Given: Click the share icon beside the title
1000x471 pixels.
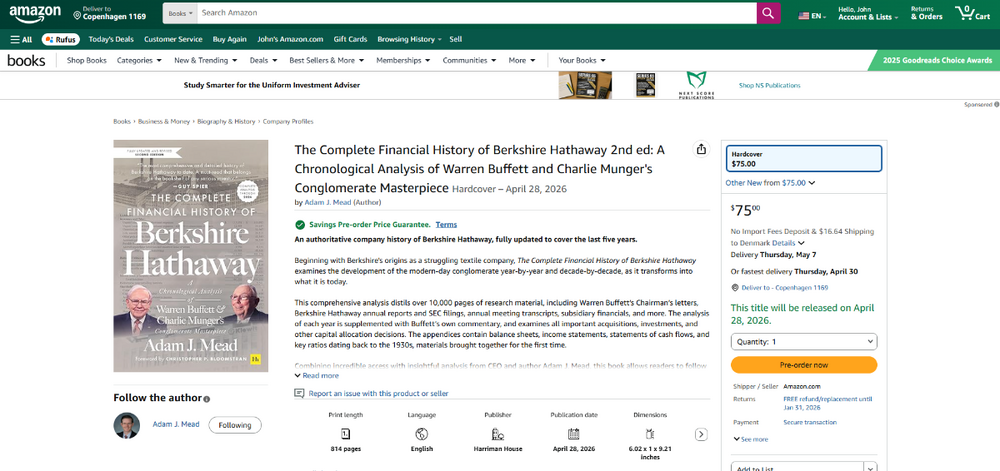Looking at the screenshot, I should 701,149.
